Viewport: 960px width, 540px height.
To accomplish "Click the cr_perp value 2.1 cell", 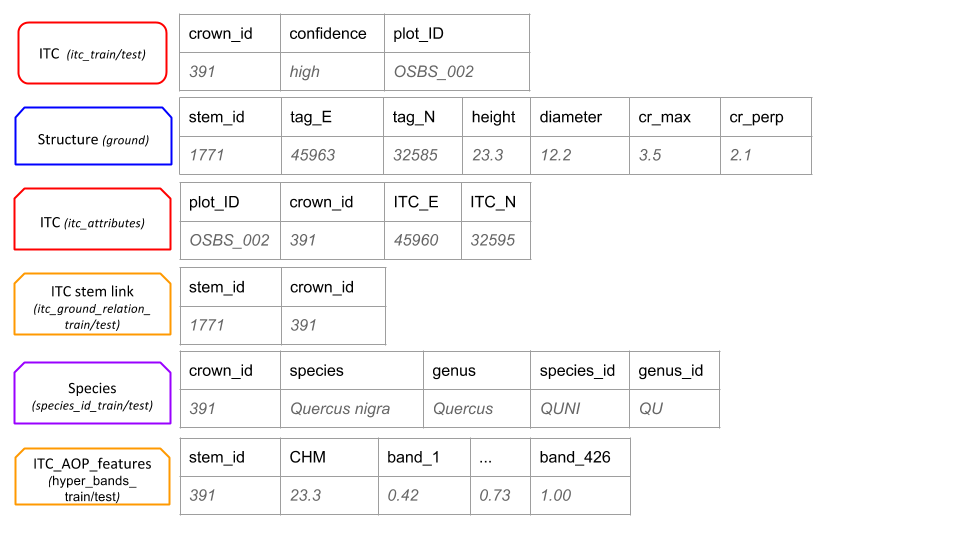I will tap(766, 155).
